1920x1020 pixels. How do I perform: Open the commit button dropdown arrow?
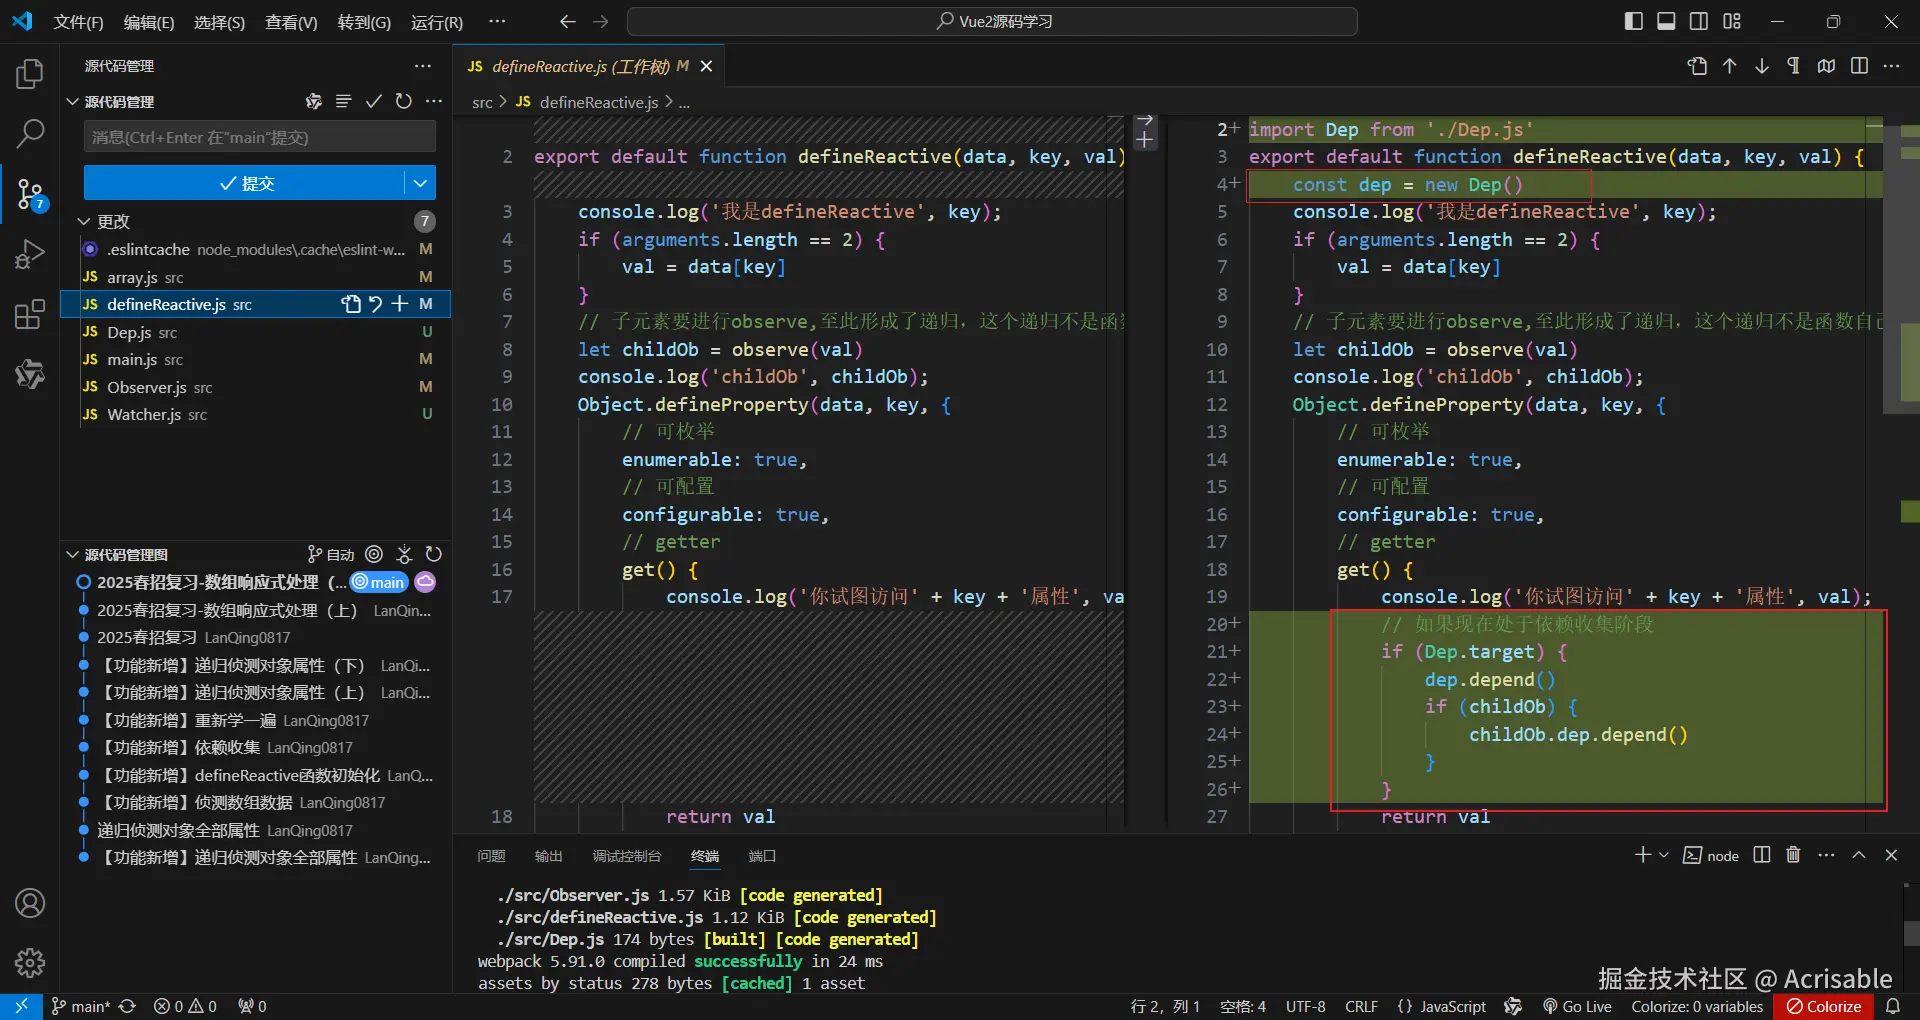click(420, 183)
